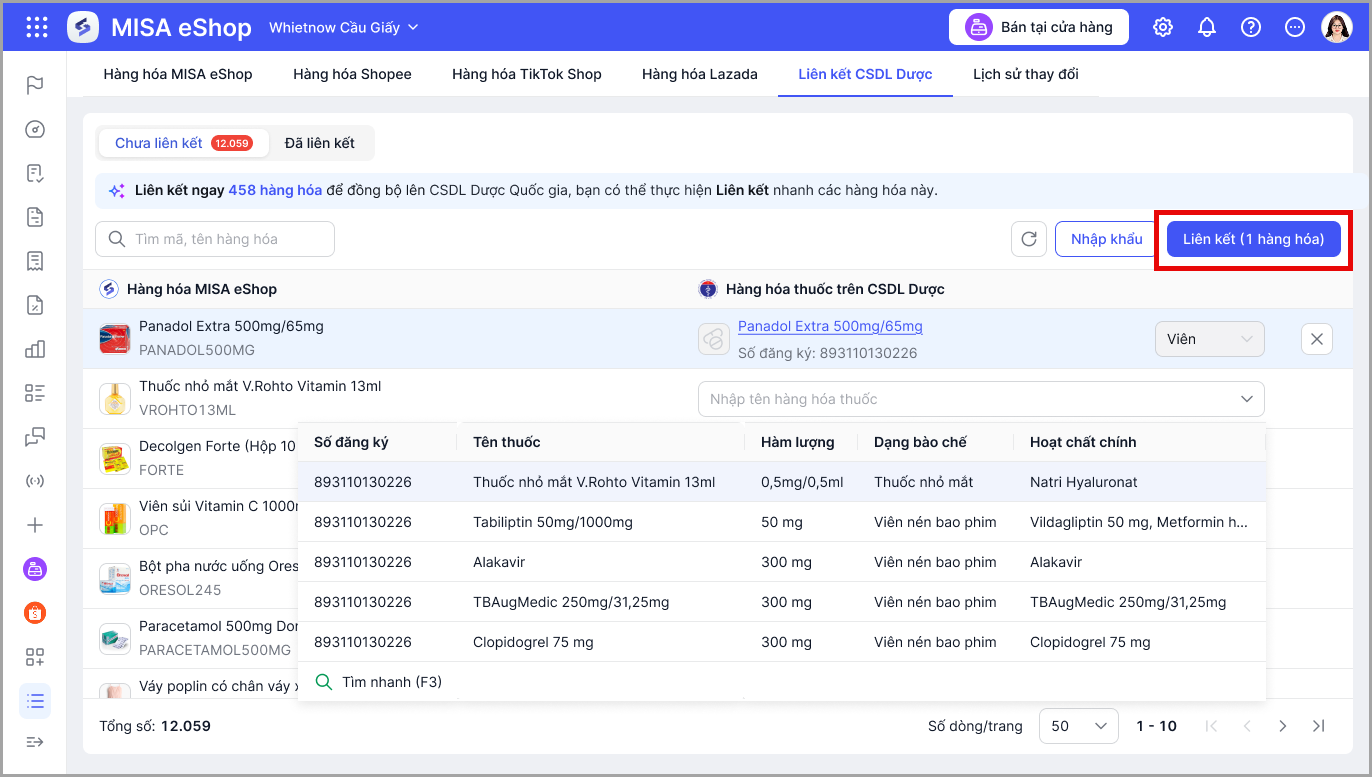Viewport: 1372px width, 777px height.
Task: Refresh the list with the reload icon
Action: pyautogui.click(x=1029, y=239)
